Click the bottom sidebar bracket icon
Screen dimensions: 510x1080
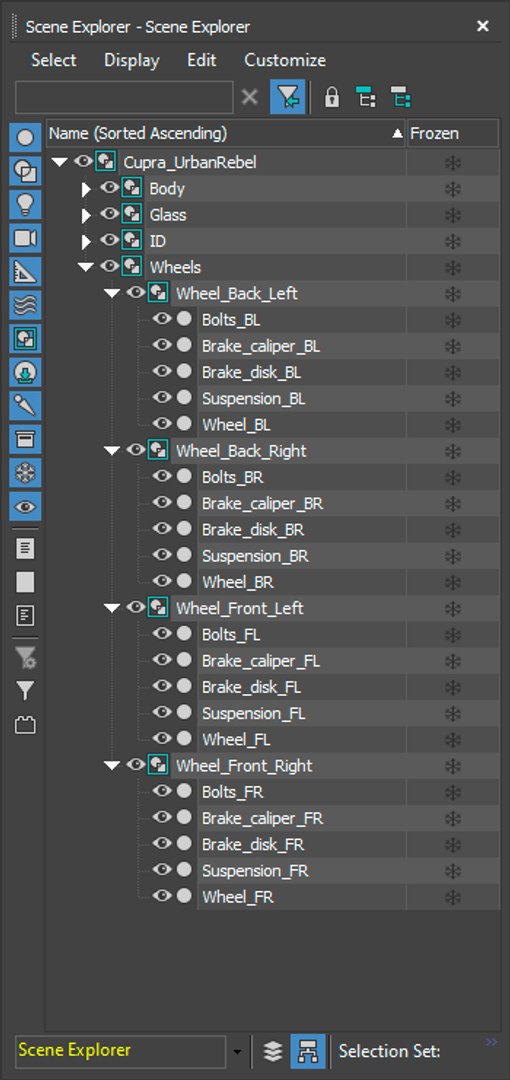25,725
